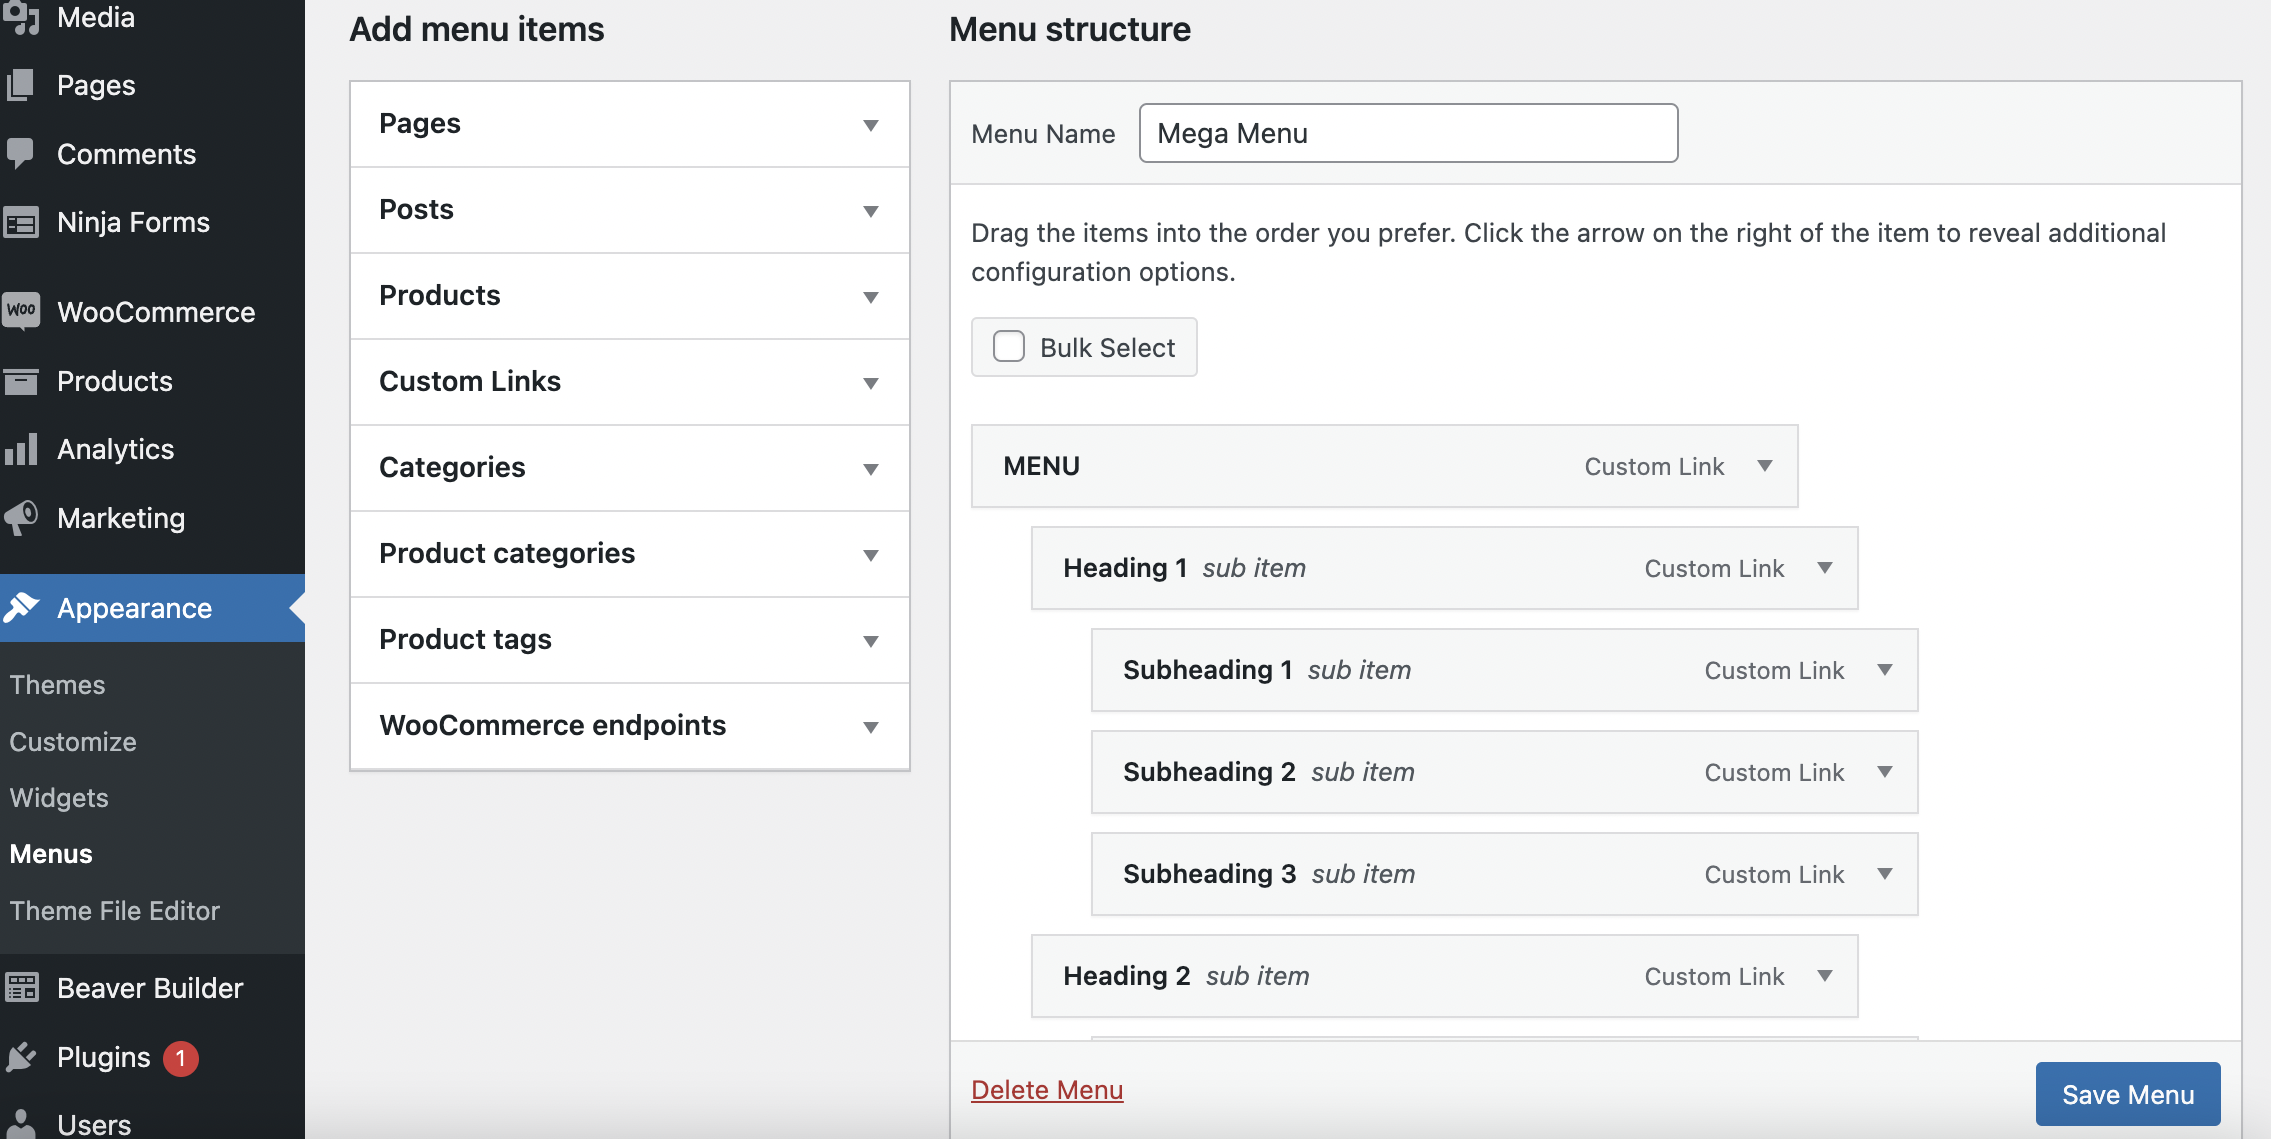
Task: Expand the Product categories panel
Action: pos(870,554)
